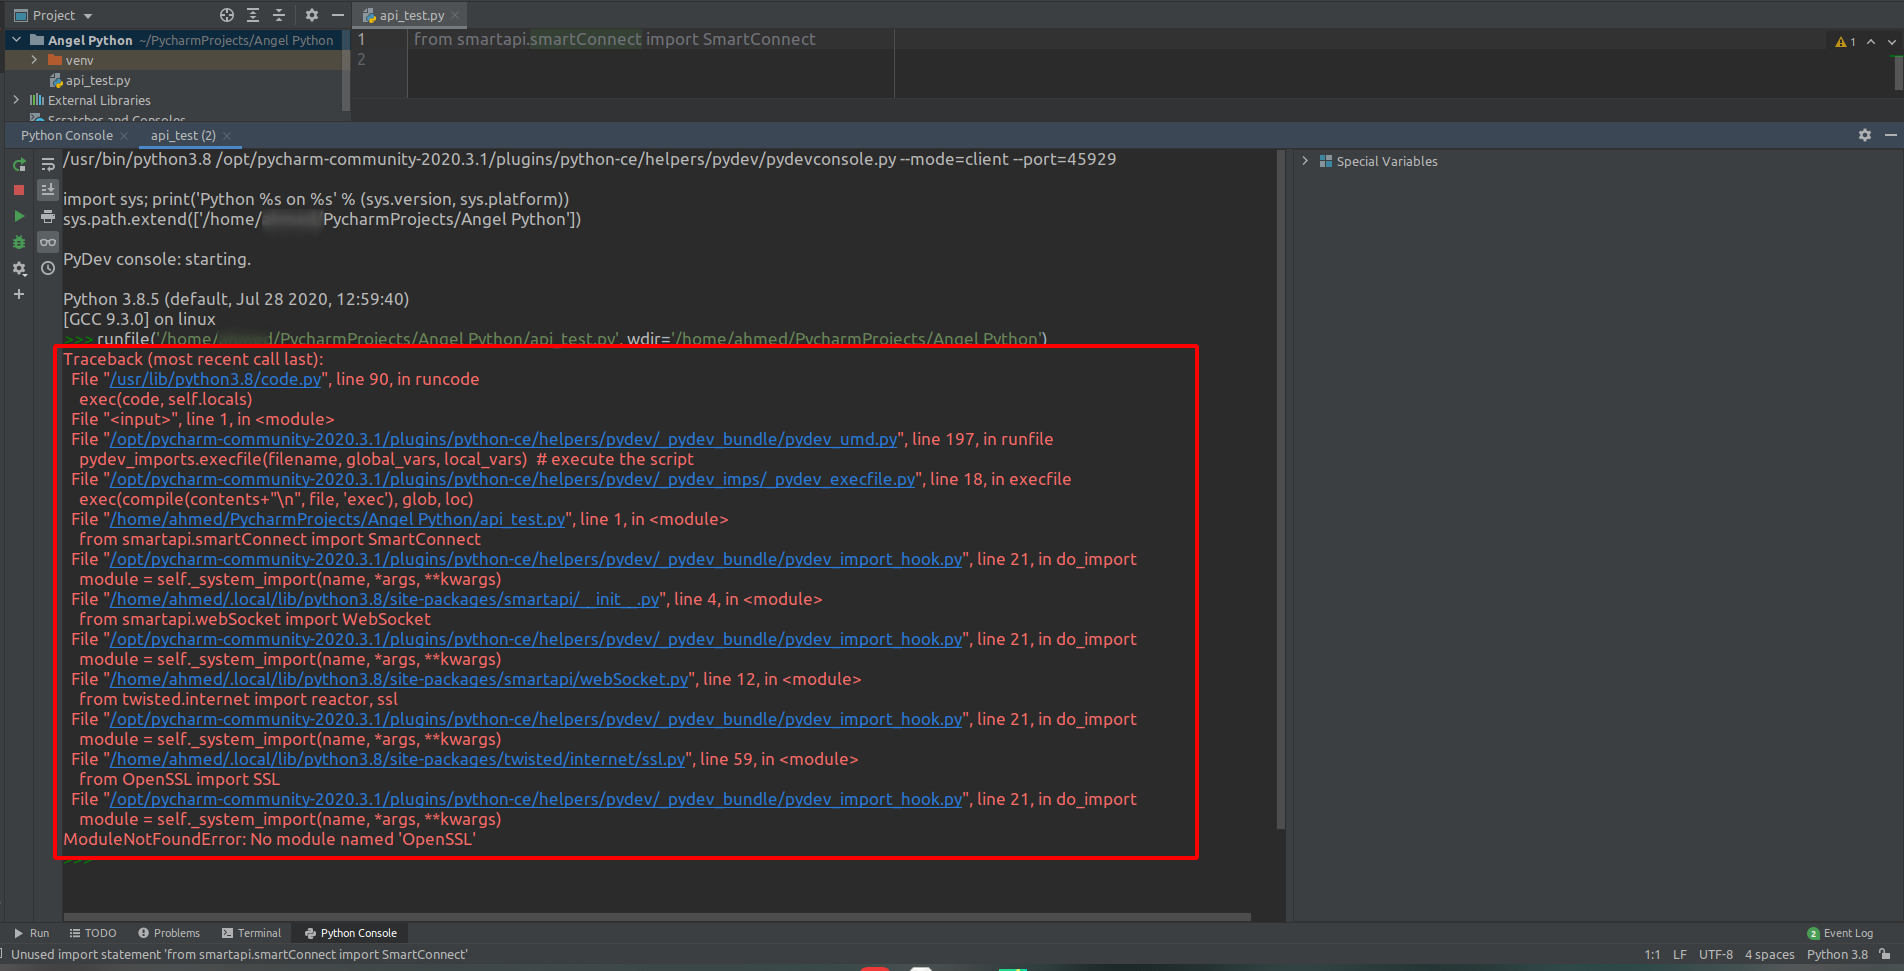Change line separator LF in status bar
This screenshot has width=1904, height=971.
point(1680,954)
